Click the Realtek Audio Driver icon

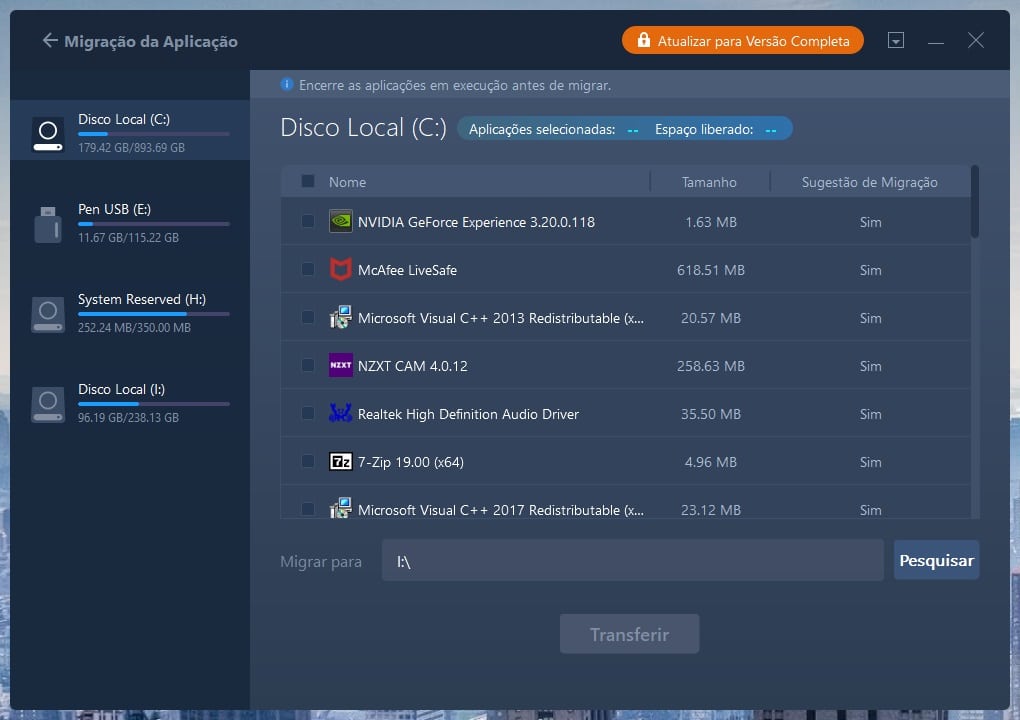click(340, 414)
